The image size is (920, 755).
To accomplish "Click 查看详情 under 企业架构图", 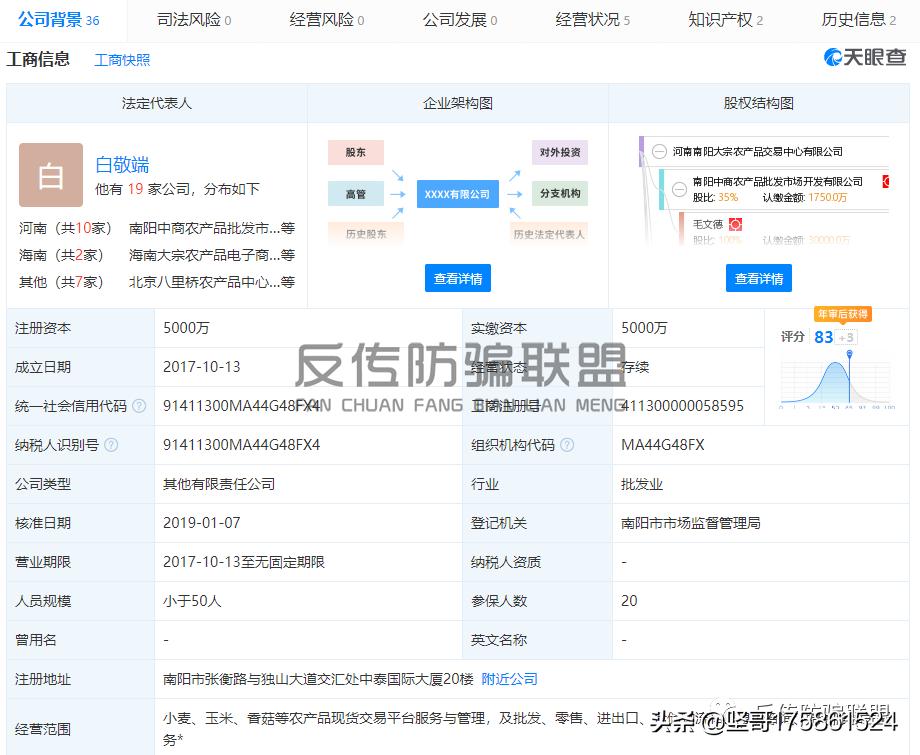I will (458, 278).
